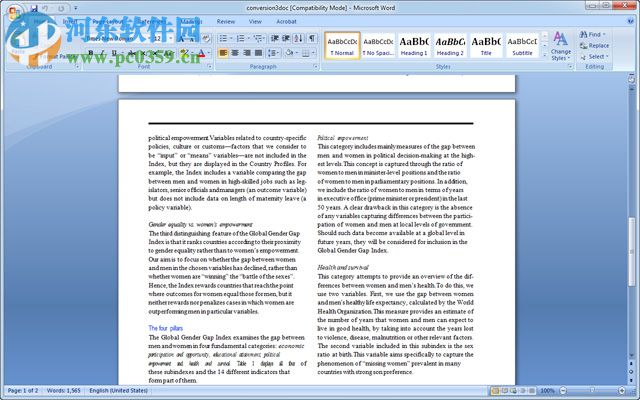Click the 100% zoom level button
Screen dimensions: 640x400
[x=547, y=391]
